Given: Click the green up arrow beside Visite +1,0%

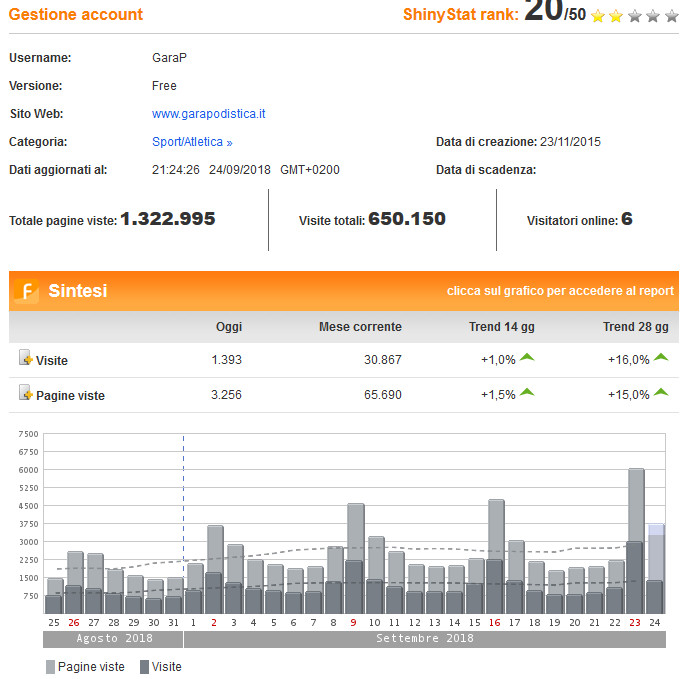Looking at the screenshot, I should pos(527,358).
